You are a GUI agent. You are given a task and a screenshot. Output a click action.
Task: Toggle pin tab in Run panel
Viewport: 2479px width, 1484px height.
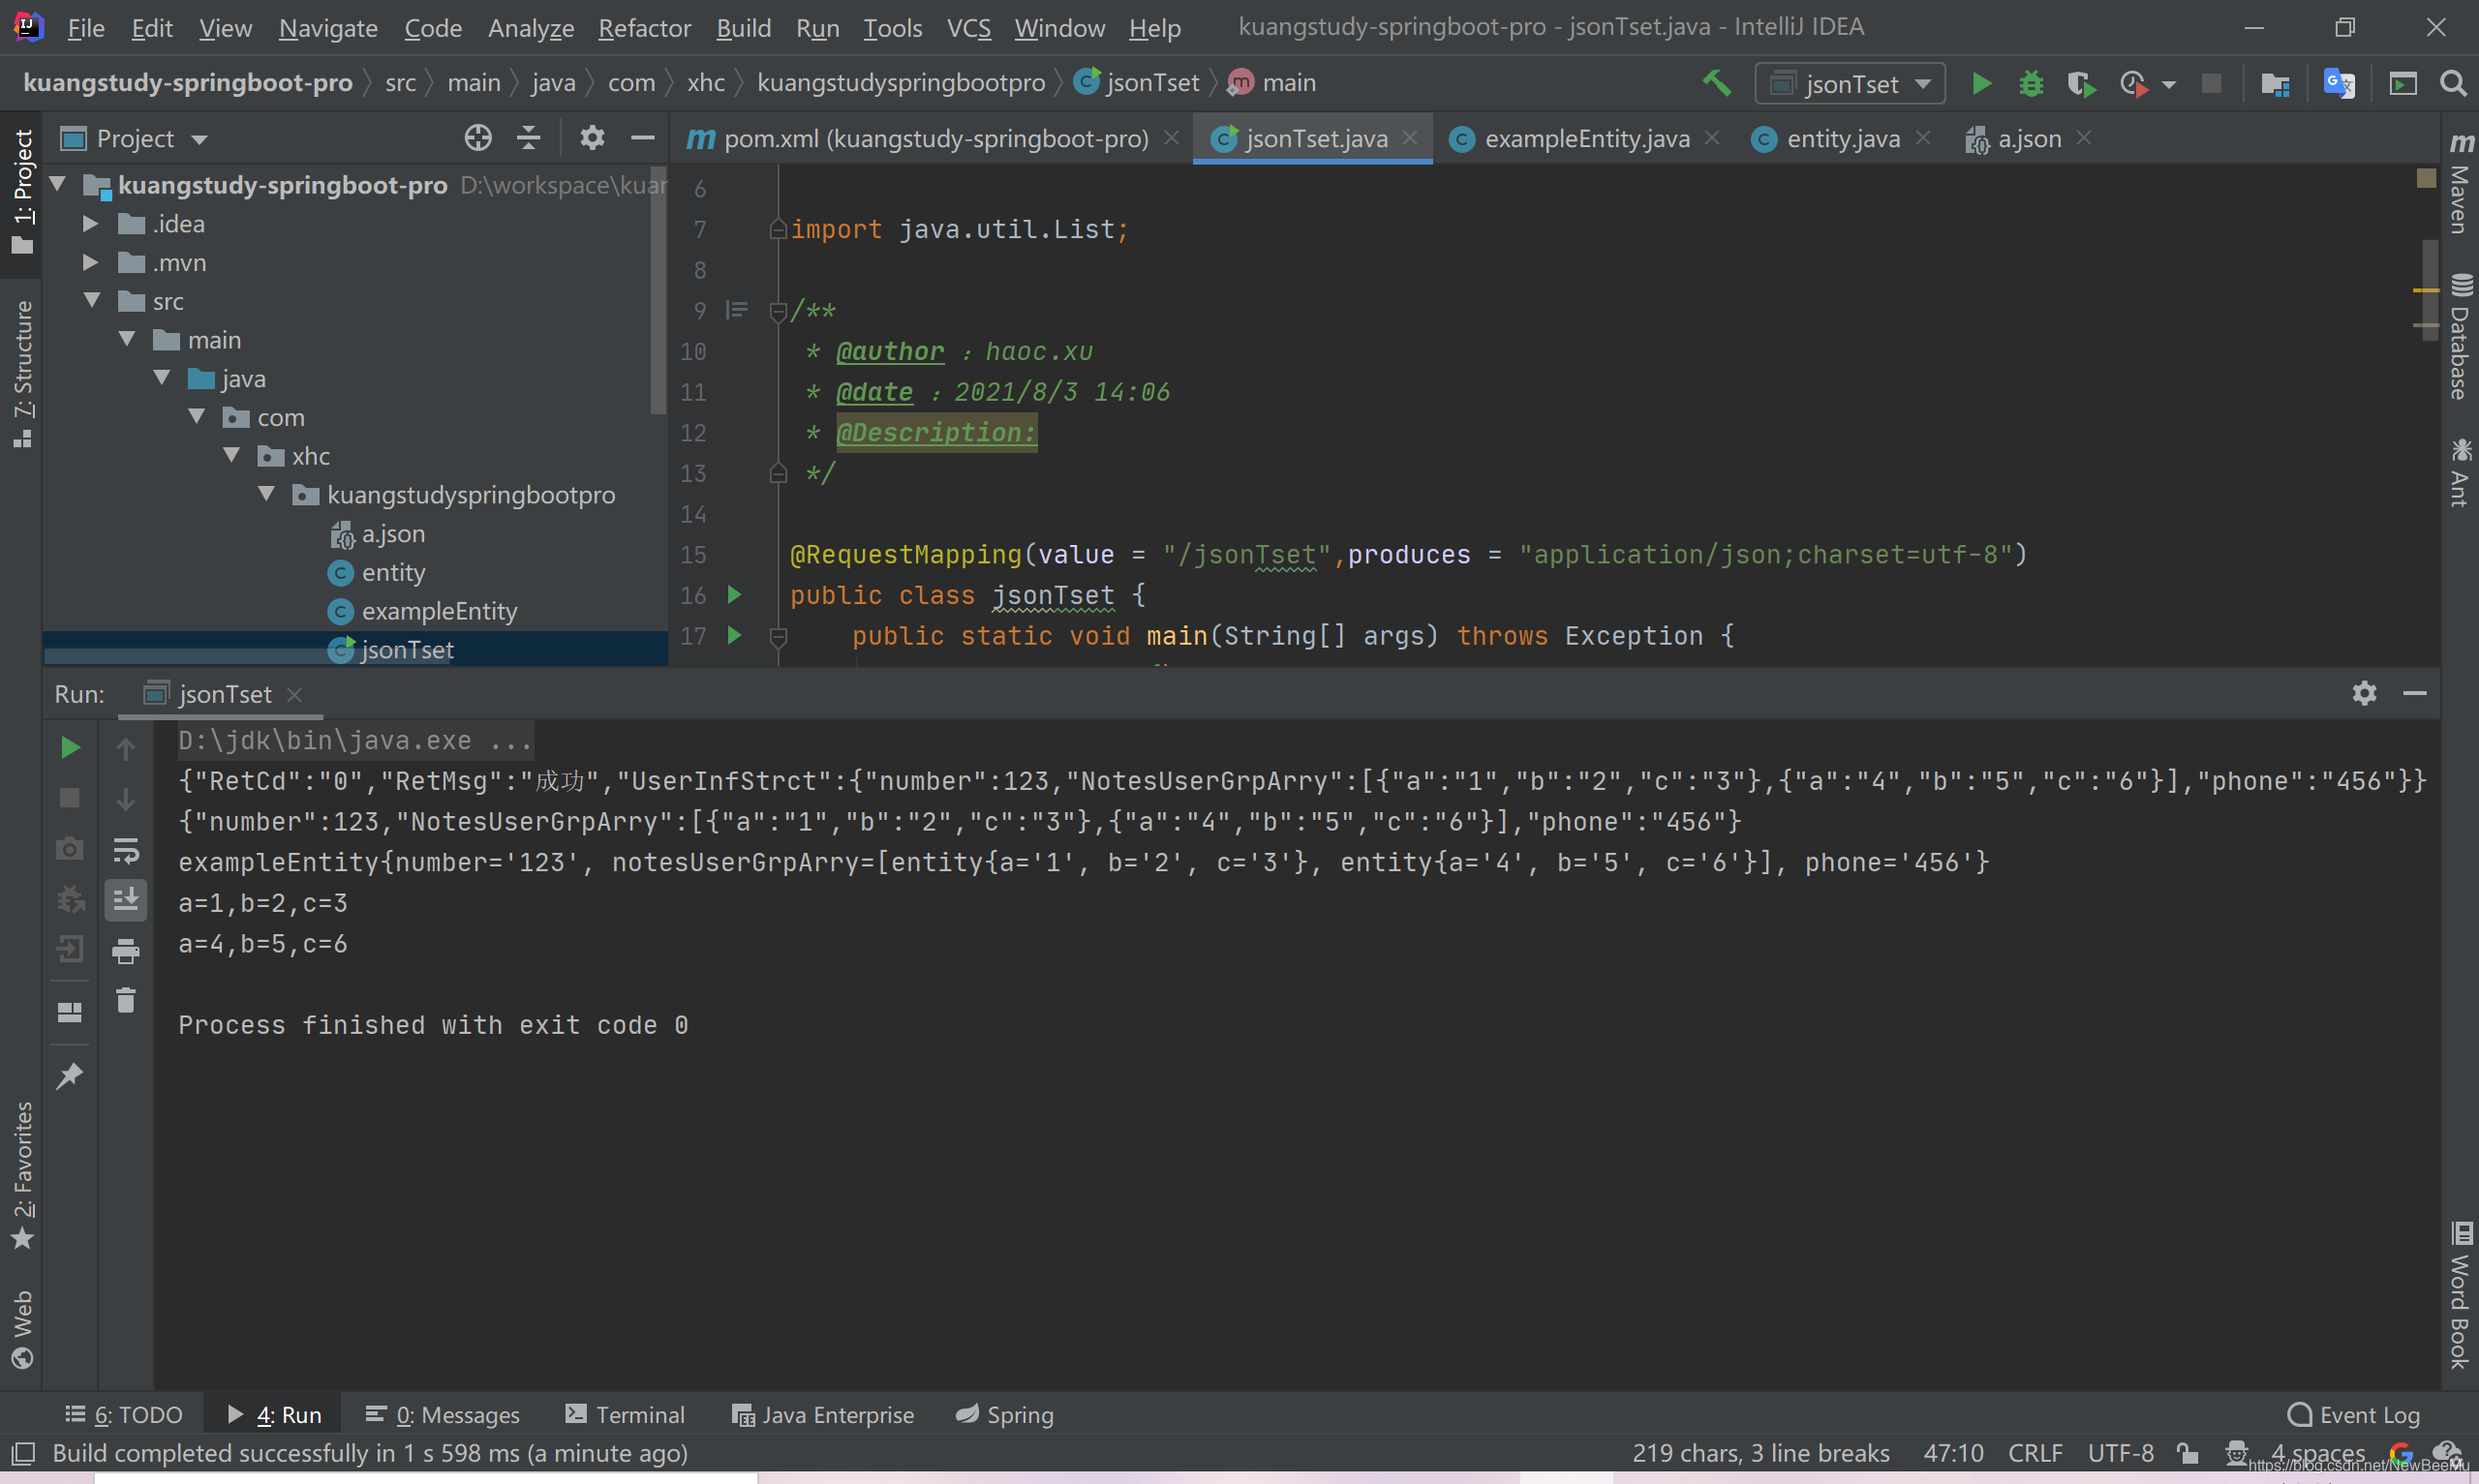[70, 1076]
